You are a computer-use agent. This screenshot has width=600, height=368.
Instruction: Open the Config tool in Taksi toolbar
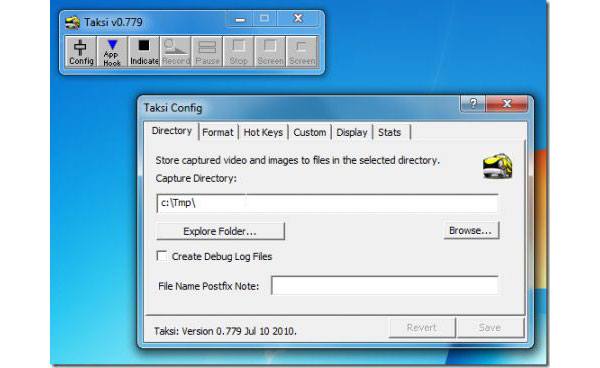point(81,52)
